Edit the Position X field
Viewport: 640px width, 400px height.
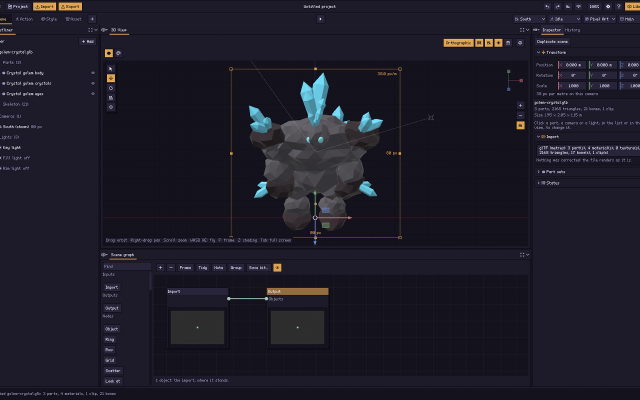pyautogui.click(x=572, y=65)
